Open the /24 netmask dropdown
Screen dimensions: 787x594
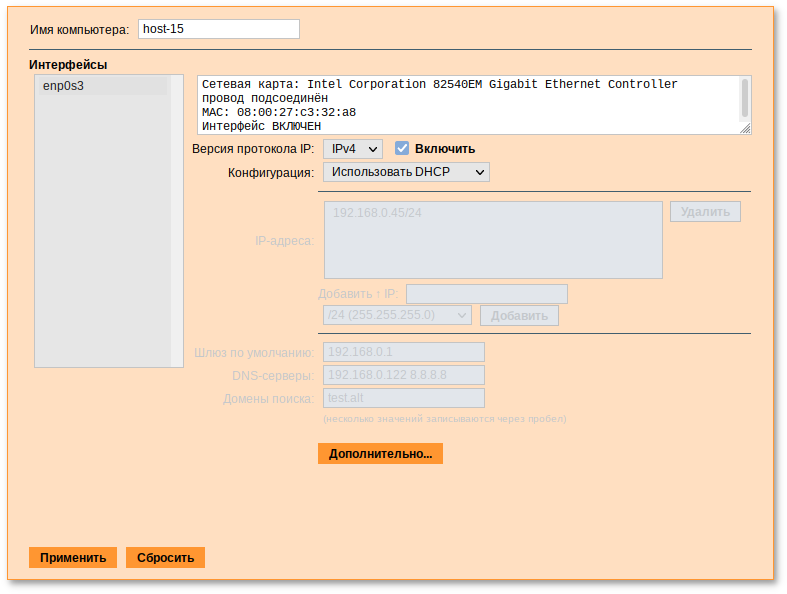(397, 315)
